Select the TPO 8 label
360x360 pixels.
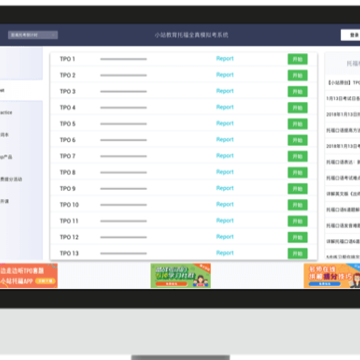68,172
